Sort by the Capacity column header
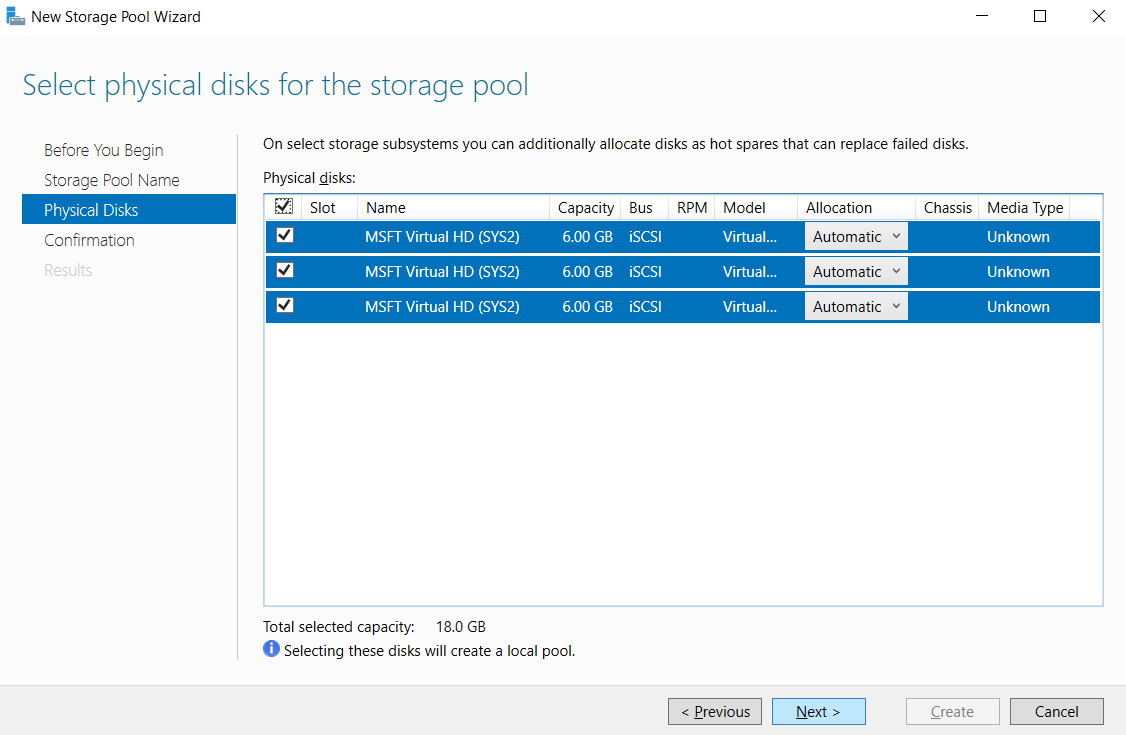 tap(586, 207)
